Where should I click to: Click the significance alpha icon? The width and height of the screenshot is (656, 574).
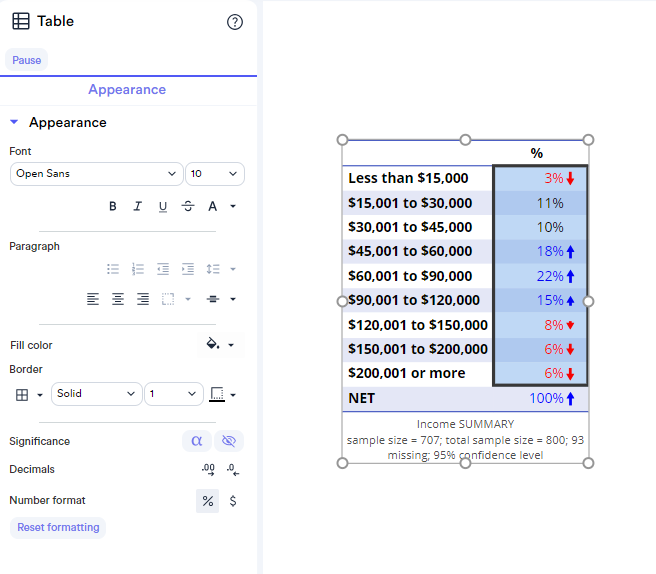click(197, 441)
